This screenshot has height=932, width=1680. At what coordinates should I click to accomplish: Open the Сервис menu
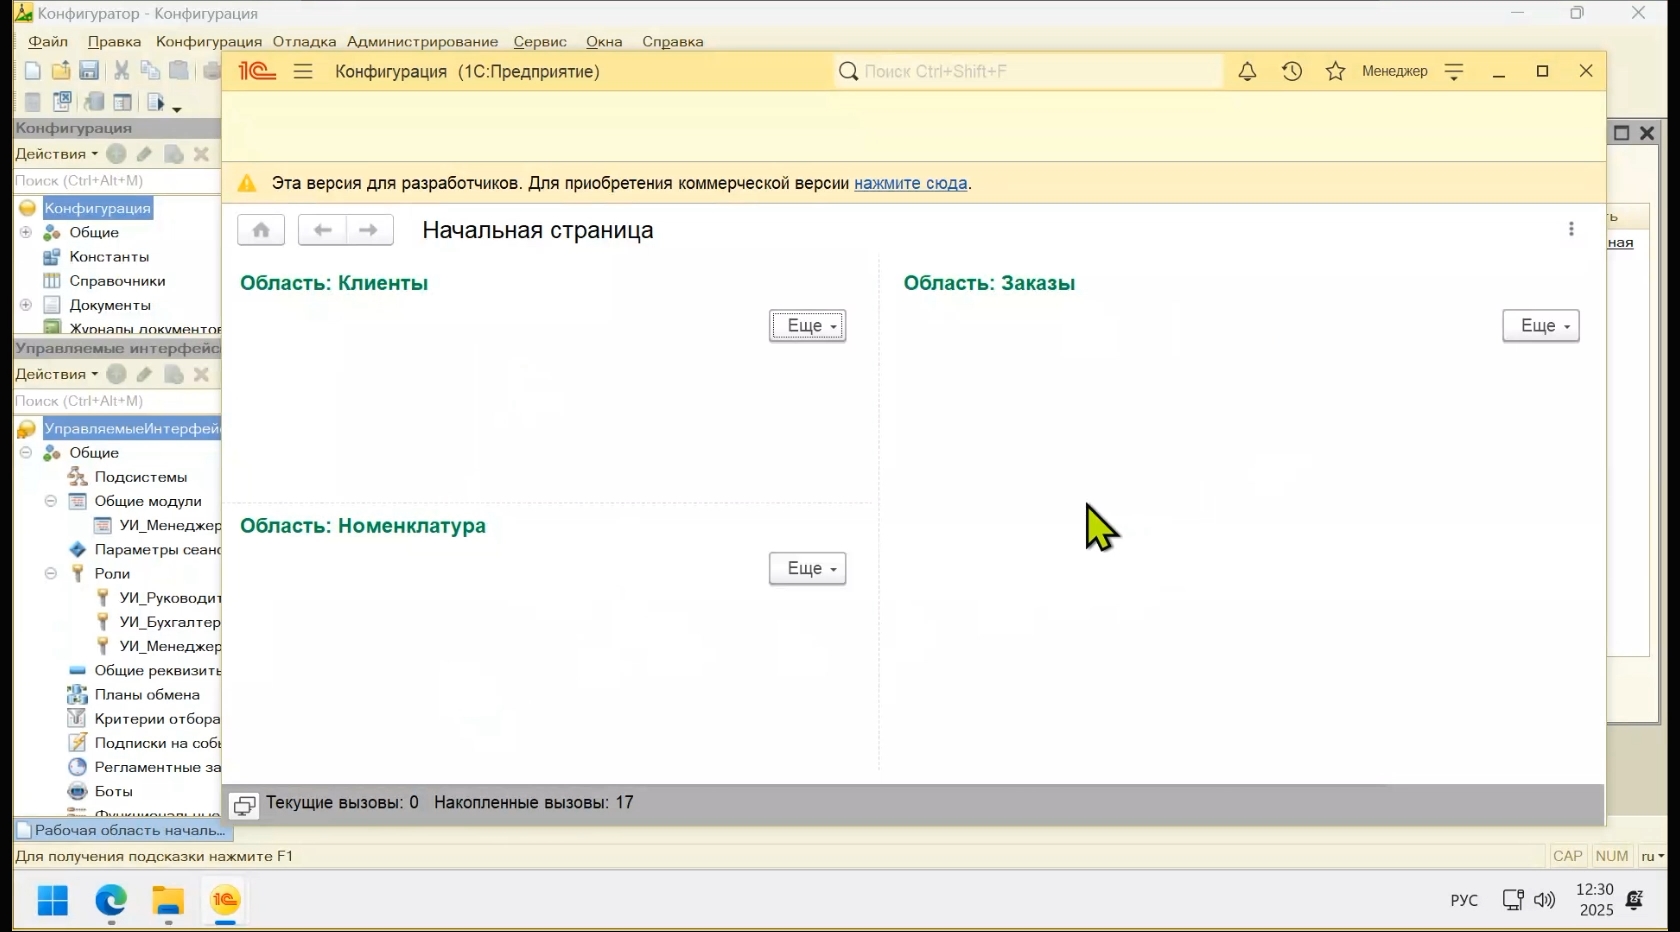(540, 42)
